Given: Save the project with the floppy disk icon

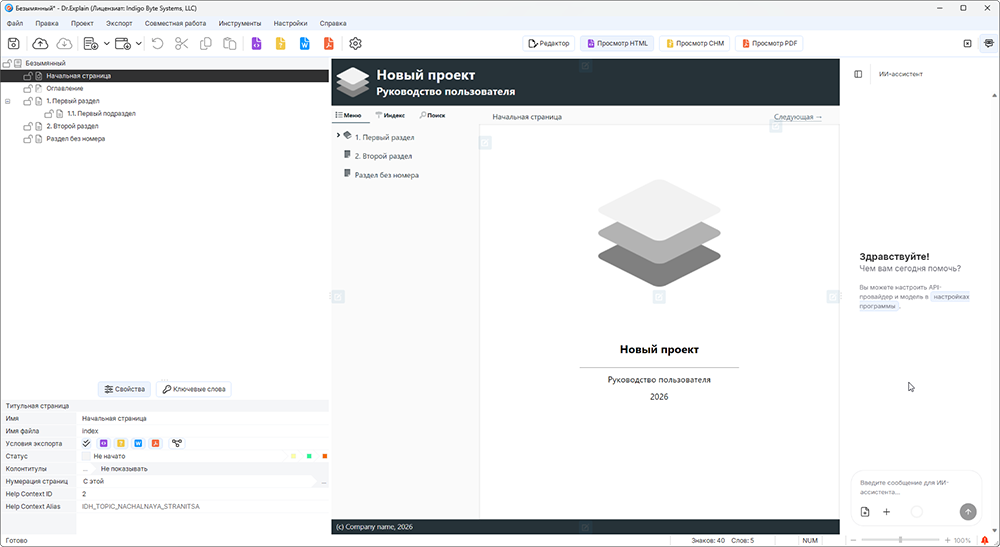Looking at the screenshot, I should click(x=13, y=43).
